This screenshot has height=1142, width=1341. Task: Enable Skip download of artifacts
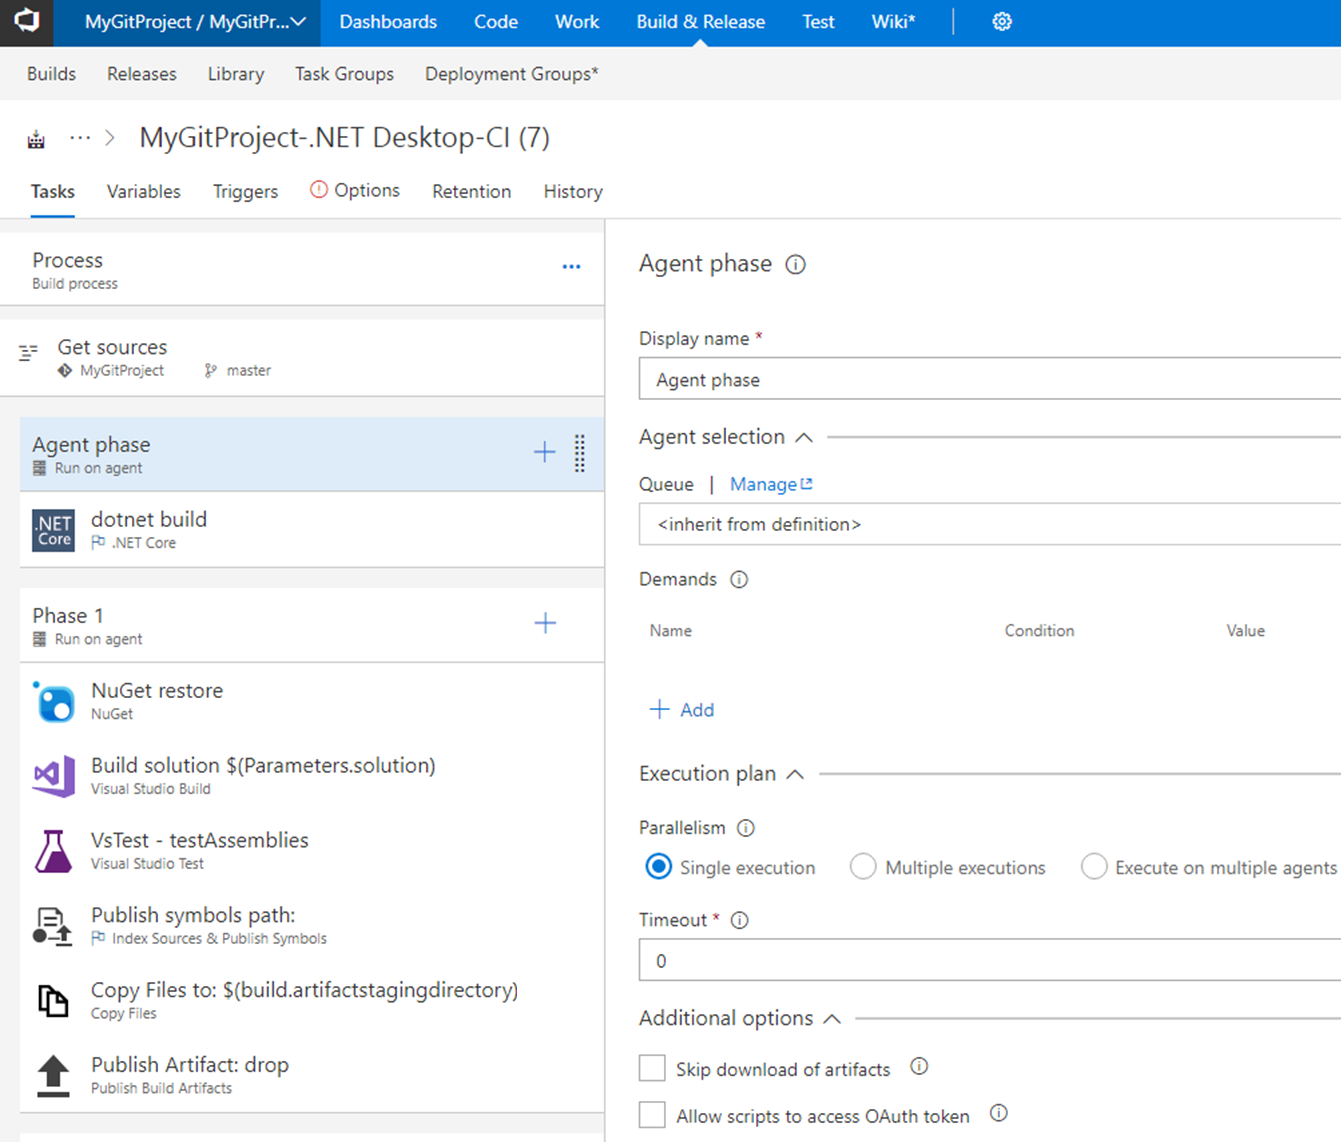click(x=652, y=1068)
